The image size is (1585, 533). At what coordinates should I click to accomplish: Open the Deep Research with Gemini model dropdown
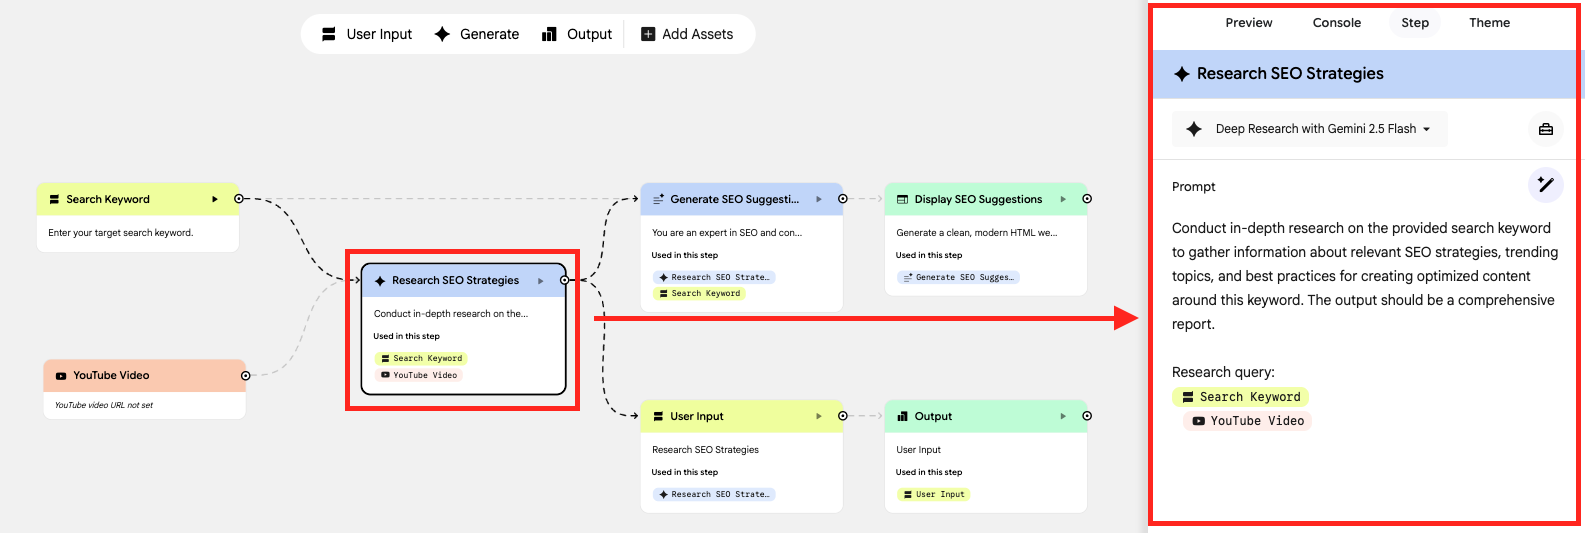pos(1310,129)
